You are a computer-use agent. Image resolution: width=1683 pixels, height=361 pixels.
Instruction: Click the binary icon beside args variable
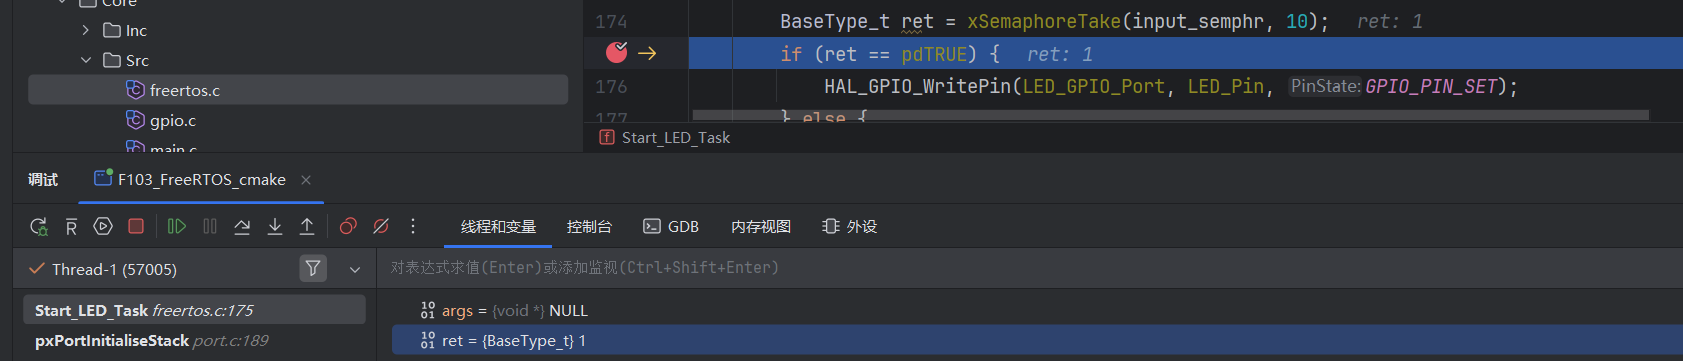point(428,311)
